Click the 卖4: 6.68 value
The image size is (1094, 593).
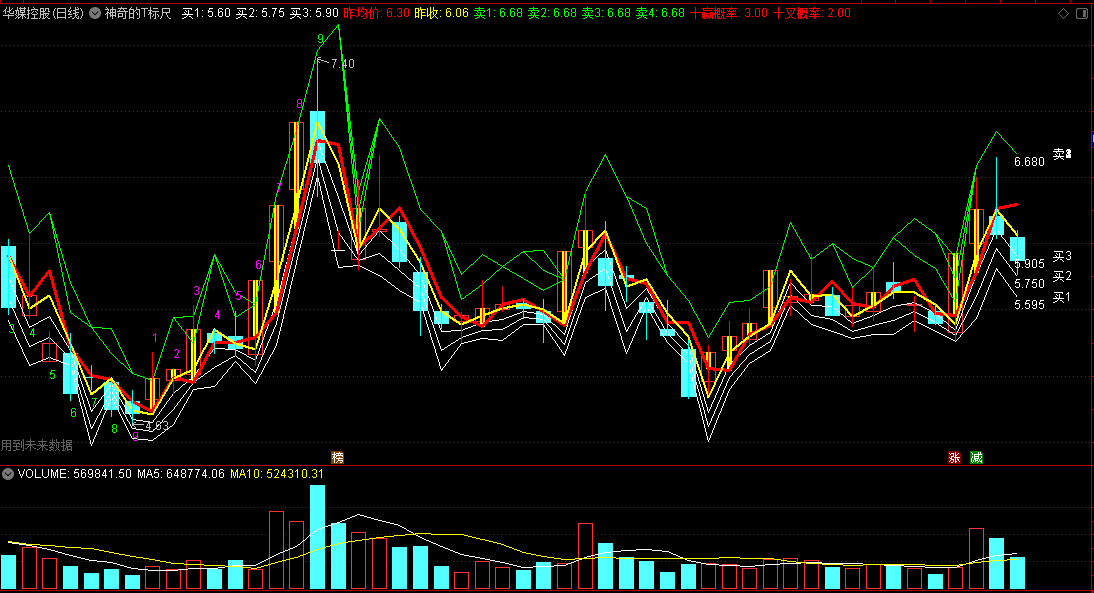660,13
